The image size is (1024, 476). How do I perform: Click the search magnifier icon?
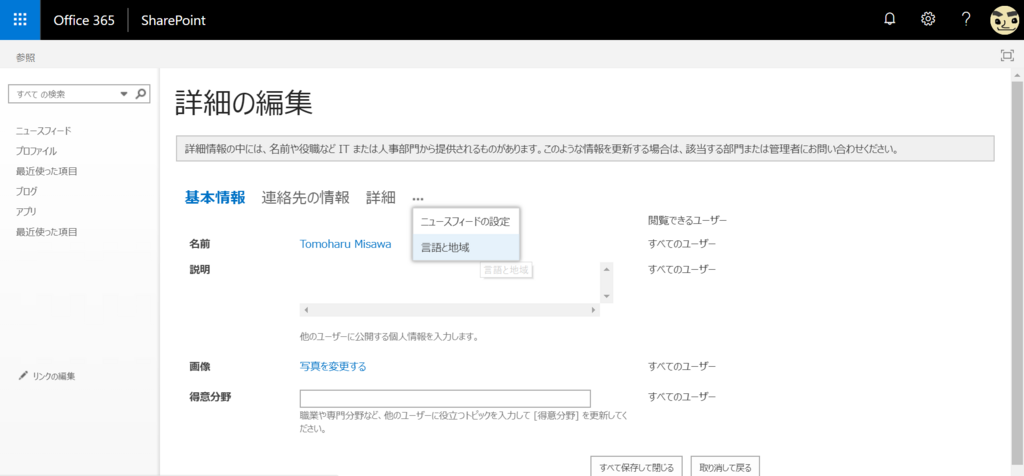140,94
